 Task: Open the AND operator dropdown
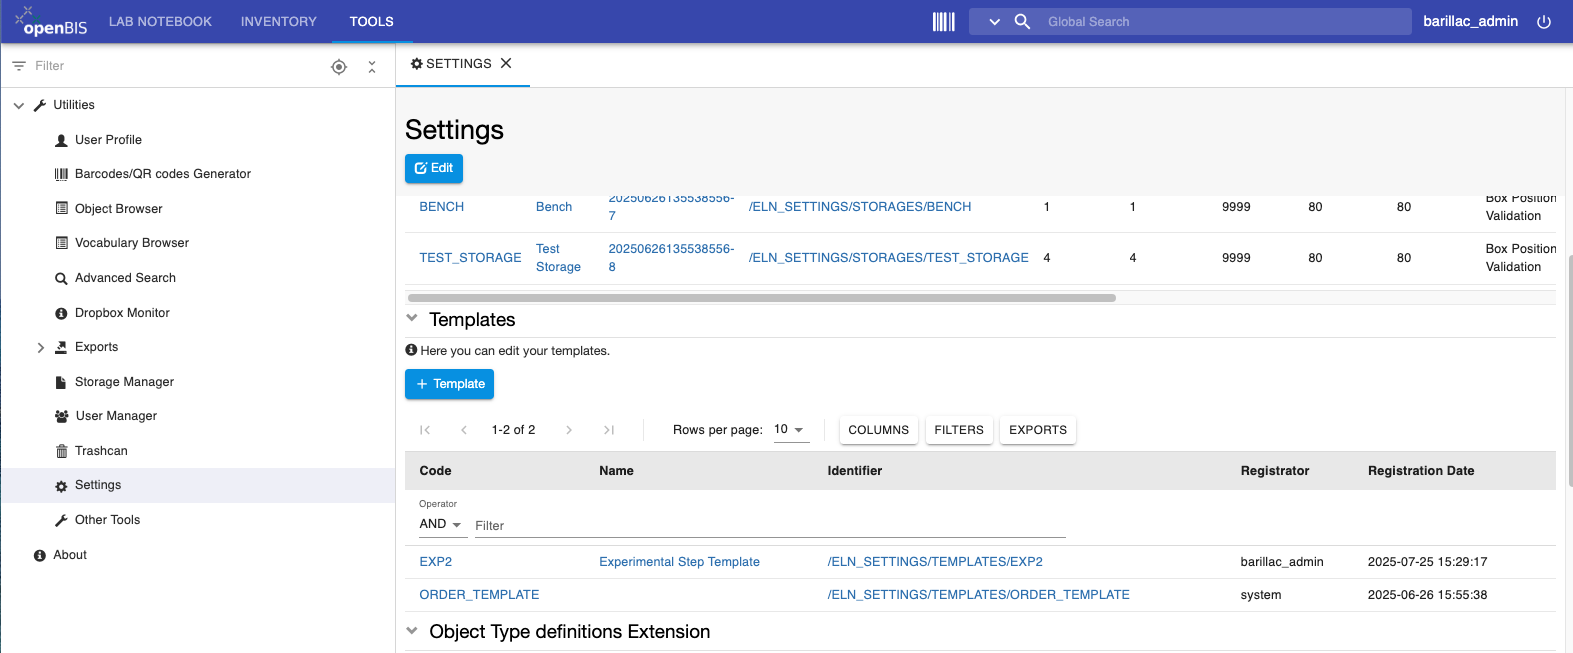tap(441, 524)
